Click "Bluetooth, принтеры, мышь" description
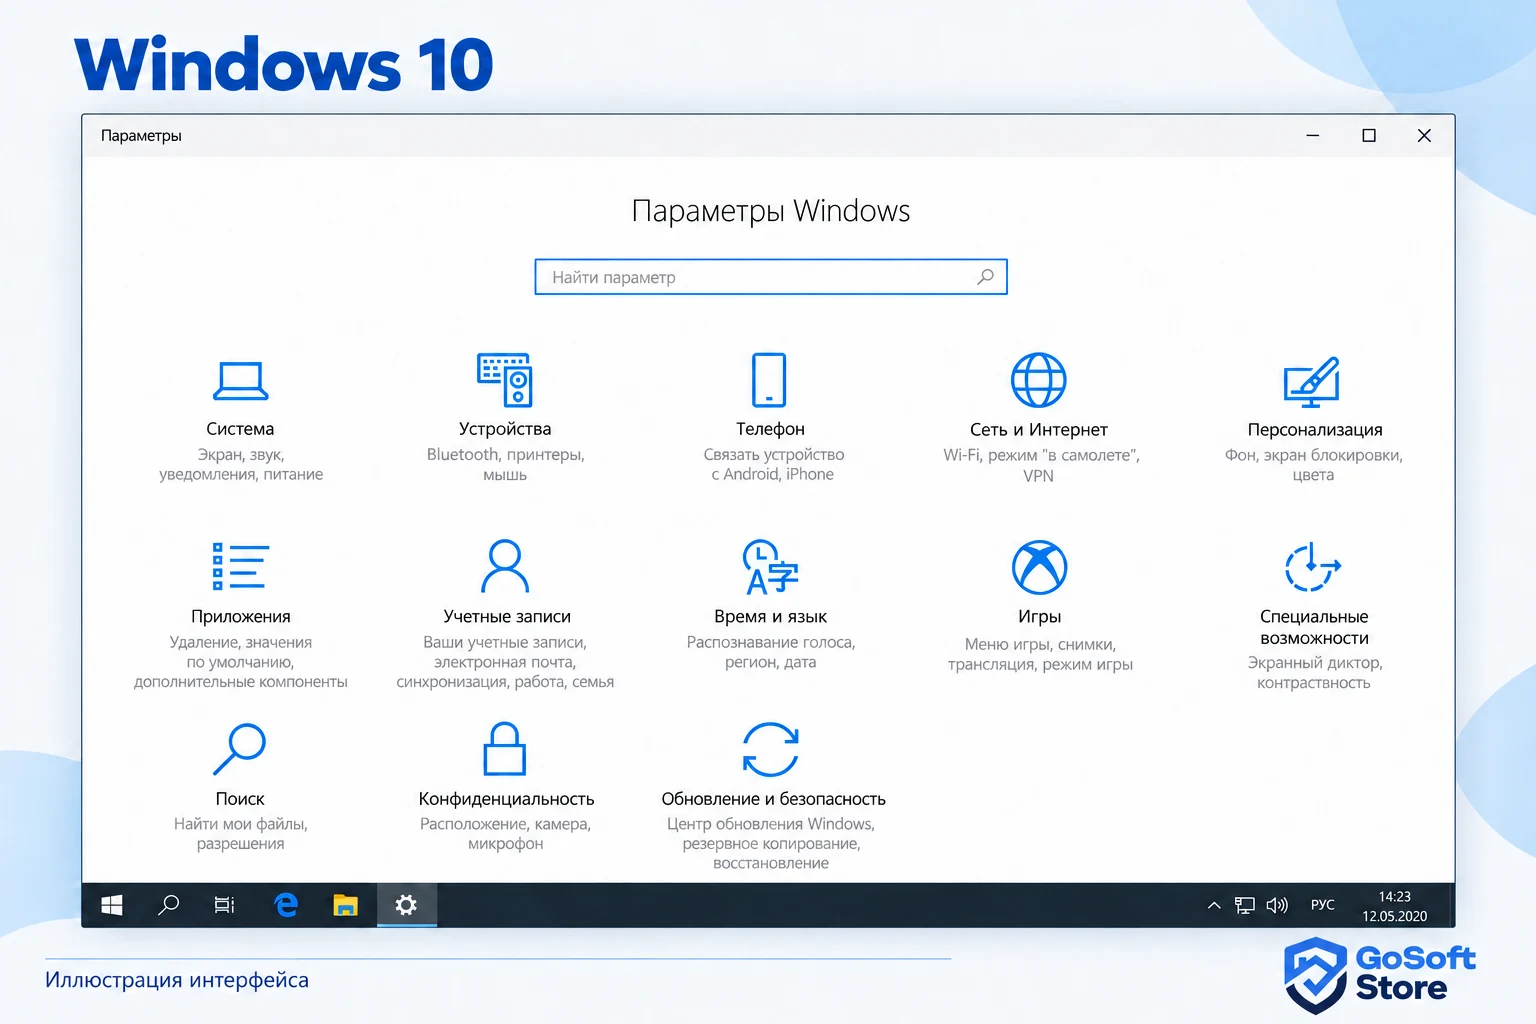Screen dimensions: 1536x1024 pos(505,465)
